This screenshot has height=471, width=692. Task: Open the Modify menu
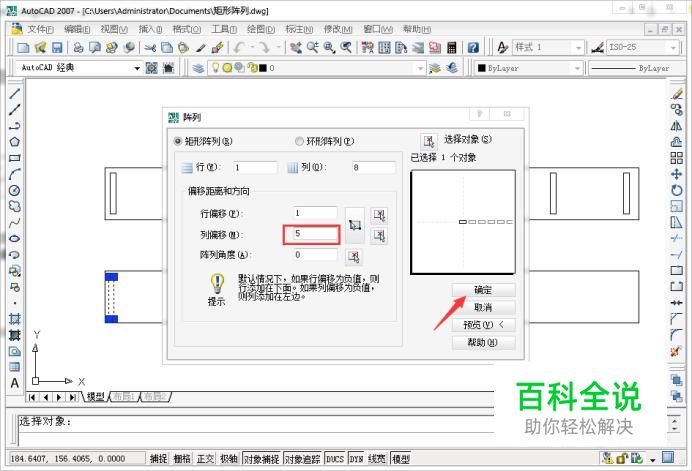[x=338, y=29]
